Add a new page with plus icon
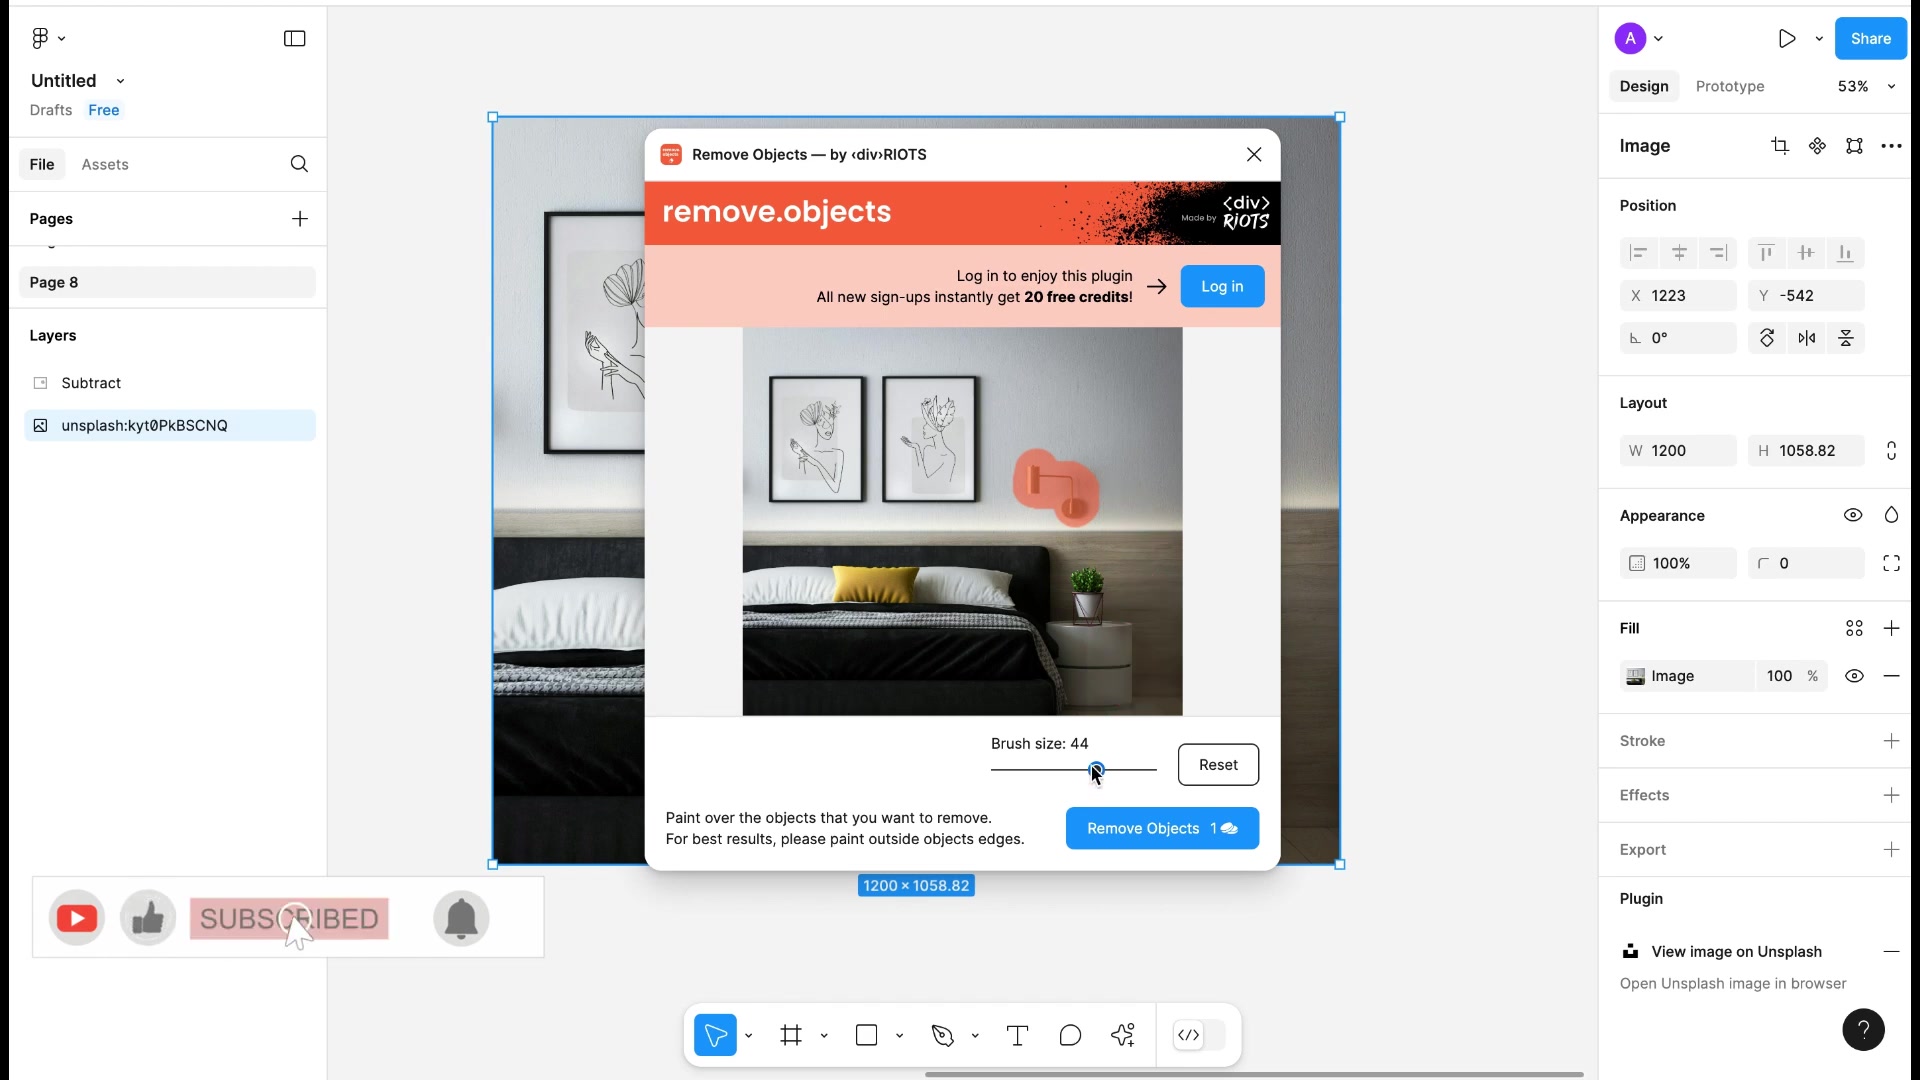Screen dimensions: 1920x1080 tap(300, 219)
